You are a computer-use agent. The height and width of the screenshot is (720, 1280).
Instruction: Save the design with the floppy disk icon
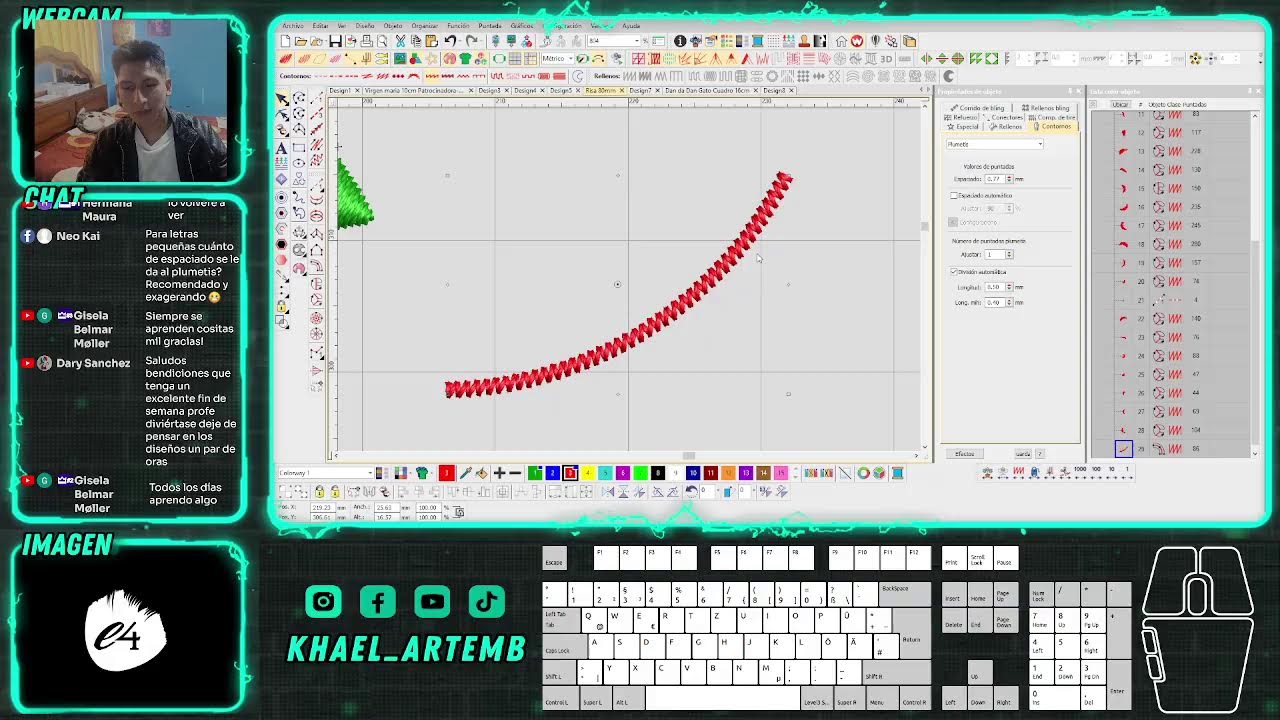coord(335,40)
